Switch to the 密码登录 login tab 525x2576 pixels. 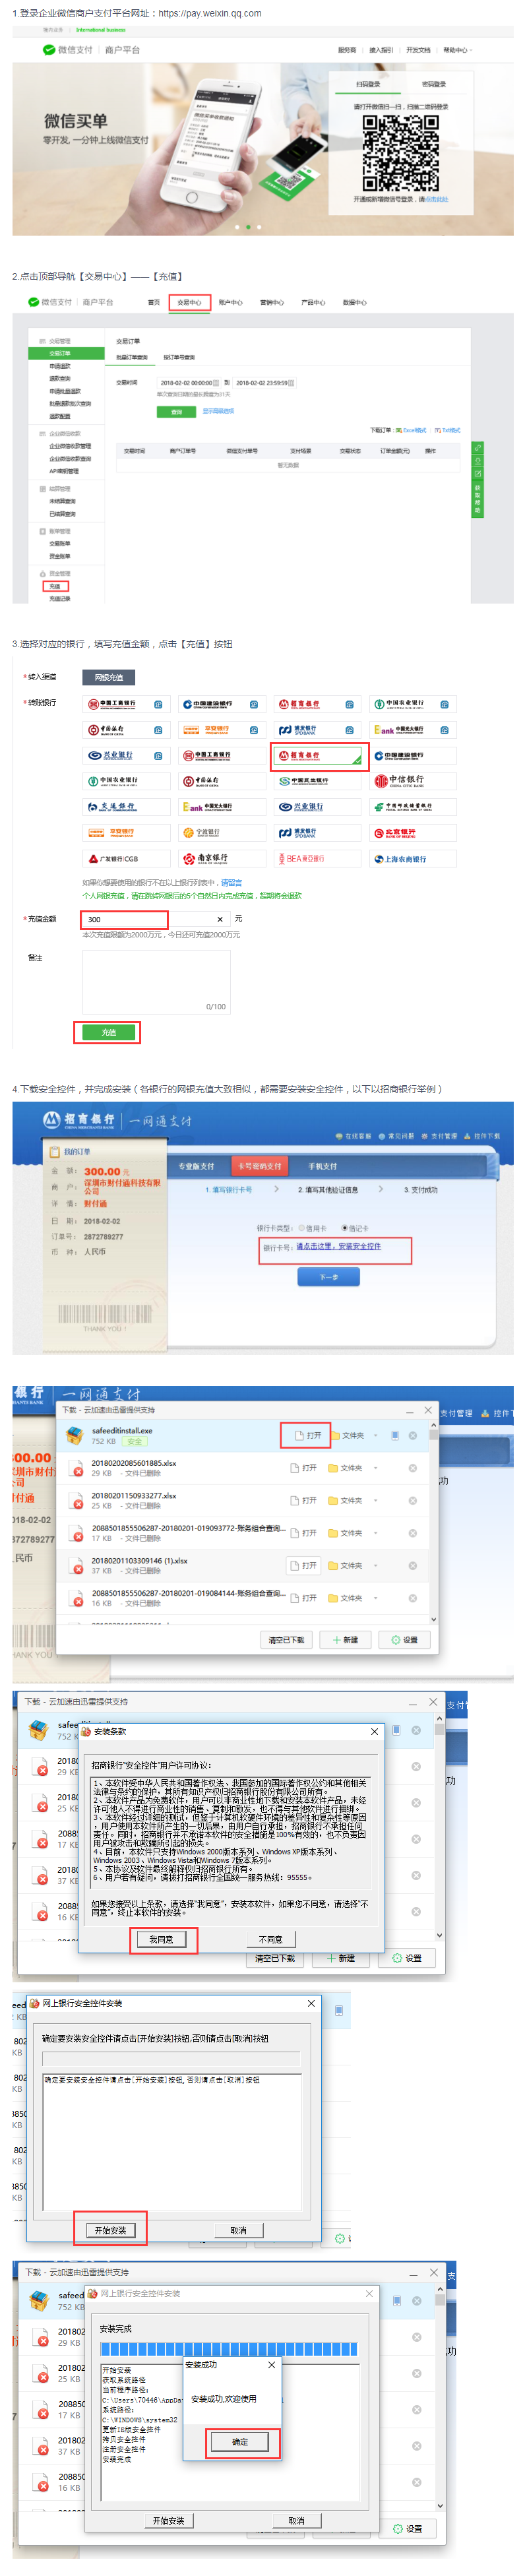(x=434, y=85)
